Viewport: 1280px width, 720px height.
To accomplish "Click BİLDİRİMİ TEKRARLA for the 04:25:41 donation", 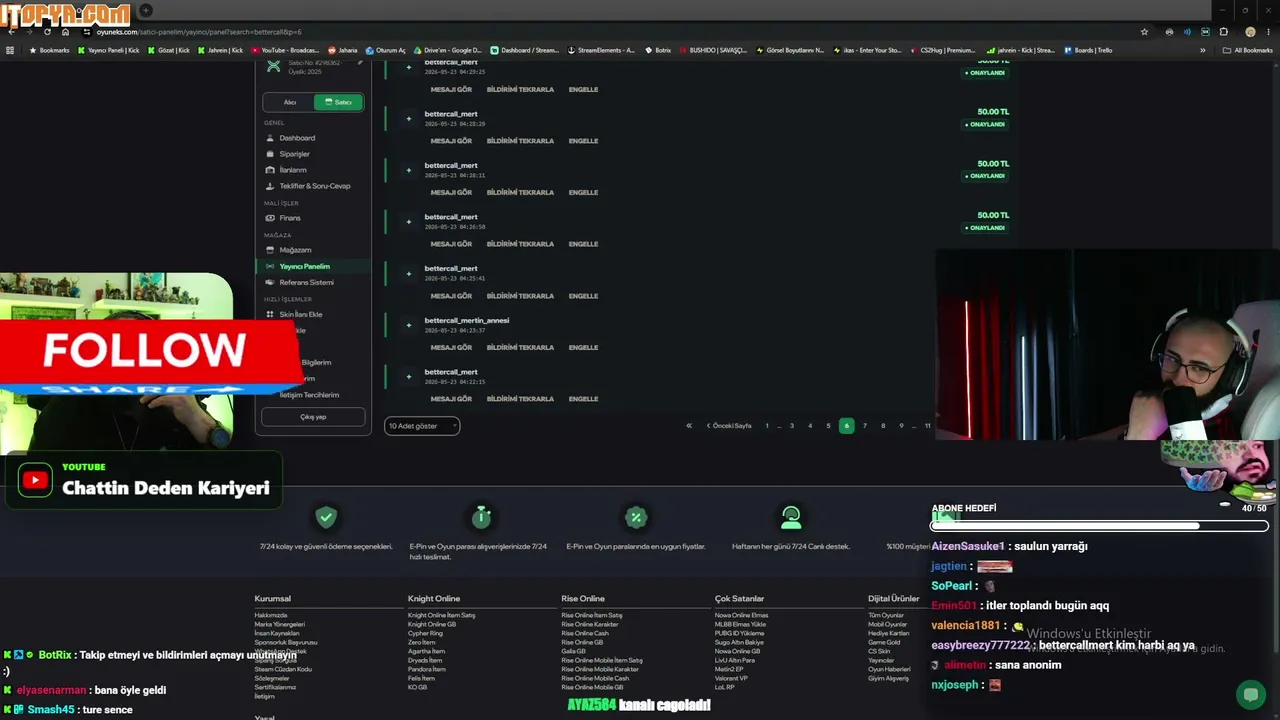I will tap(520, 296).
